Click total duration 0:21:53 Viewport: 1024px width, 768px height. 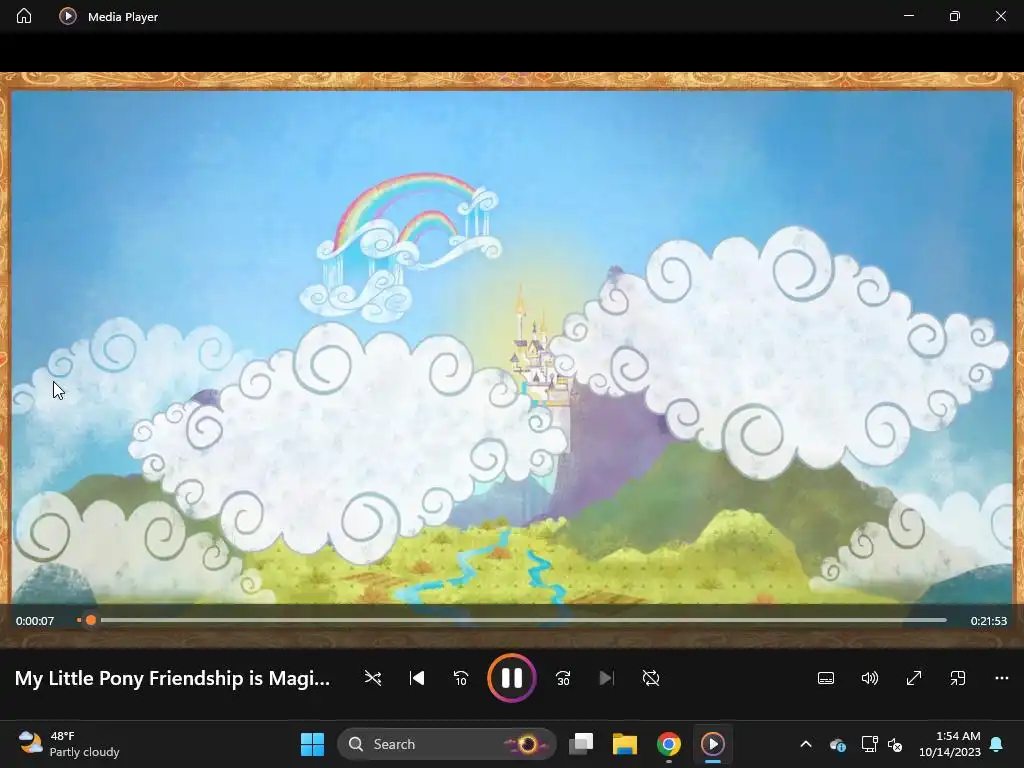click(x=988, y=621)
